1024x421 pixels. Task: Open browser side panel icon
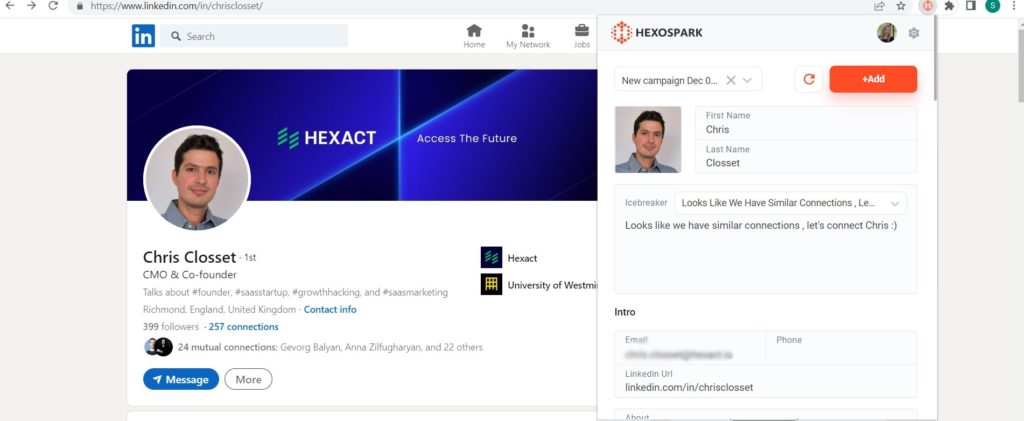[970, 6]
